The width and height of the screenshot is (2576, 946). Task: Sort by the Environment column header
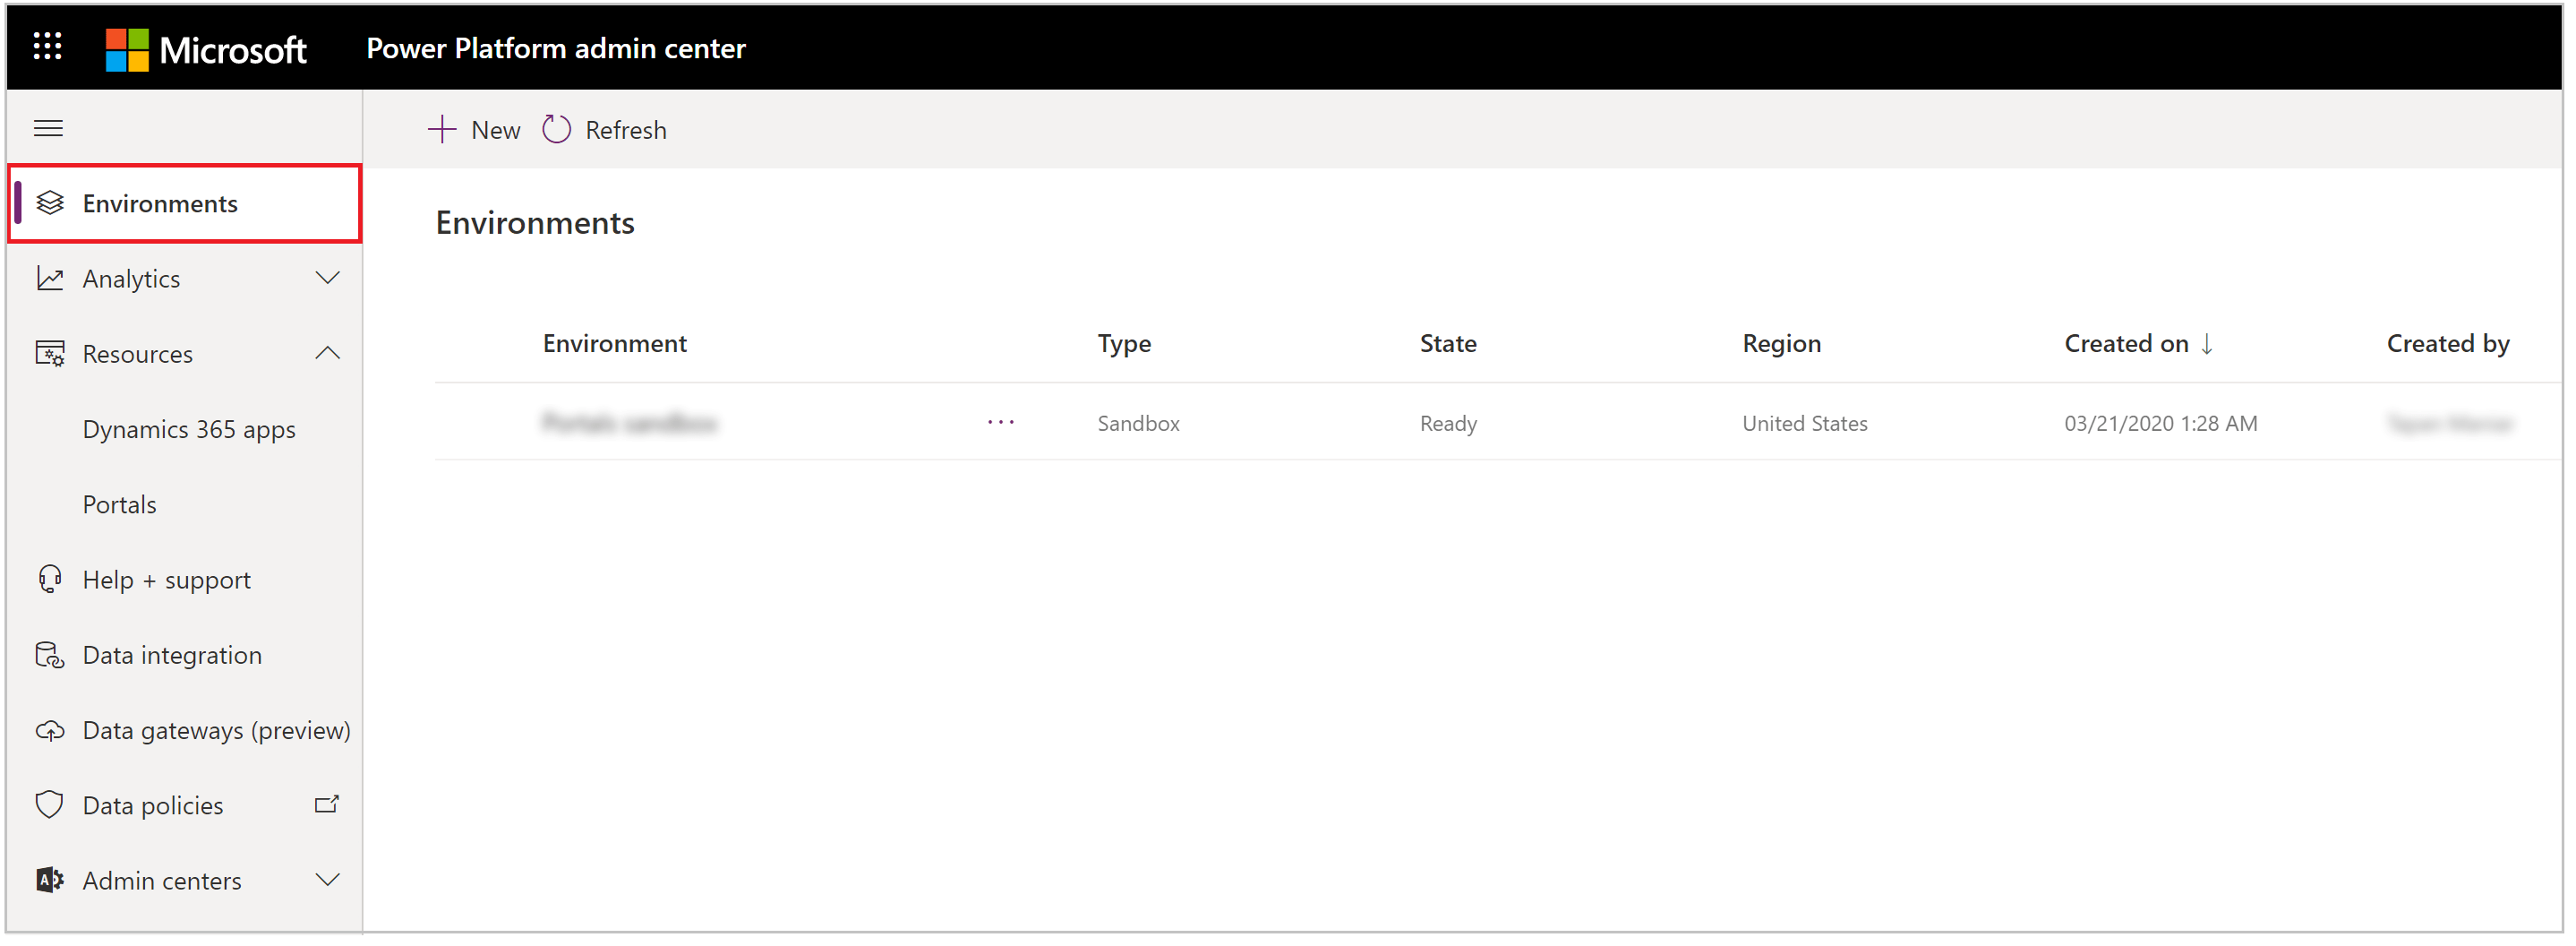615,344
